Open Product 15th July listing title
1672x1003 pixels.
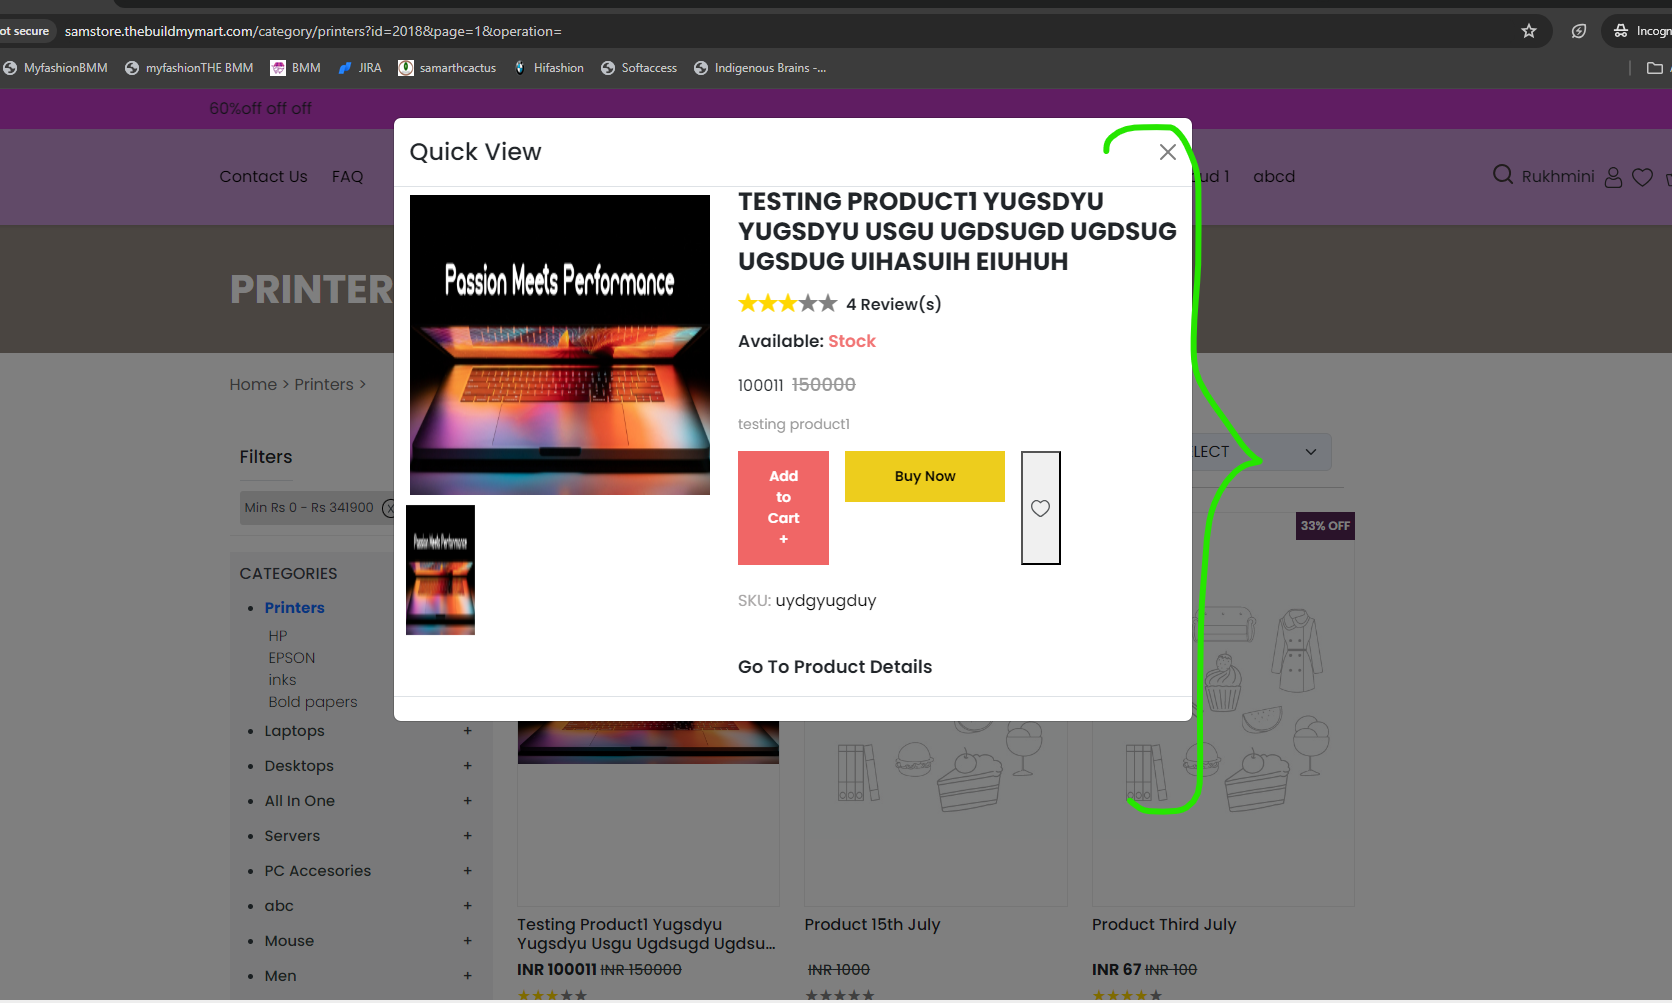[873, 925]
